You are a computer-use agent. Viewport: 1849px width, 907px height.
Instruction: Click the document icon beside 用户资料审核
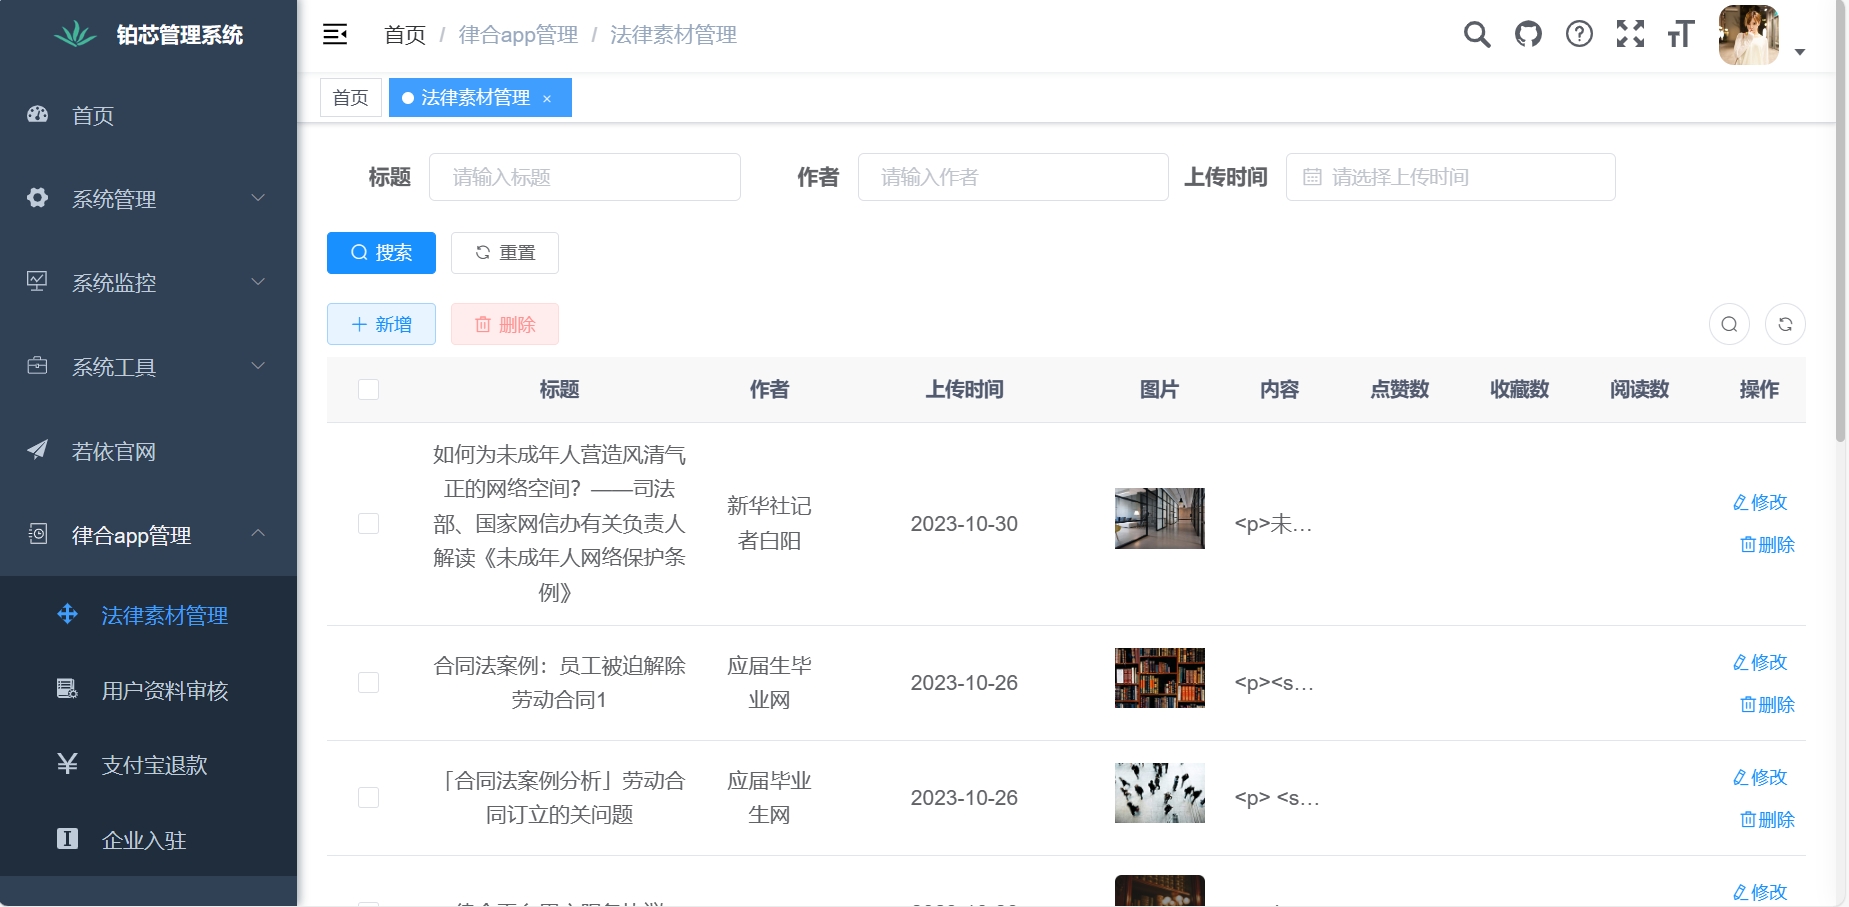pos(68,689)
